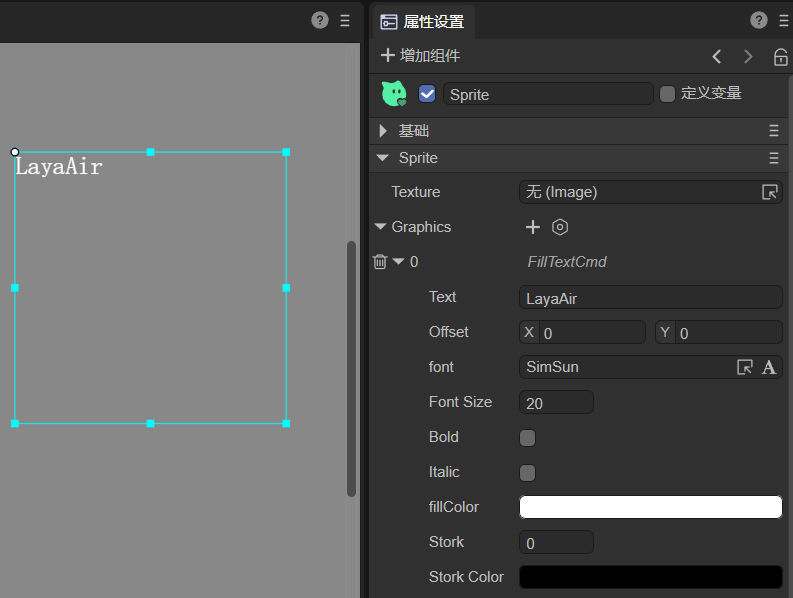Expand the 基础 section
The height and width of the screenshot is (598, 793).
[x=383, y=131]
